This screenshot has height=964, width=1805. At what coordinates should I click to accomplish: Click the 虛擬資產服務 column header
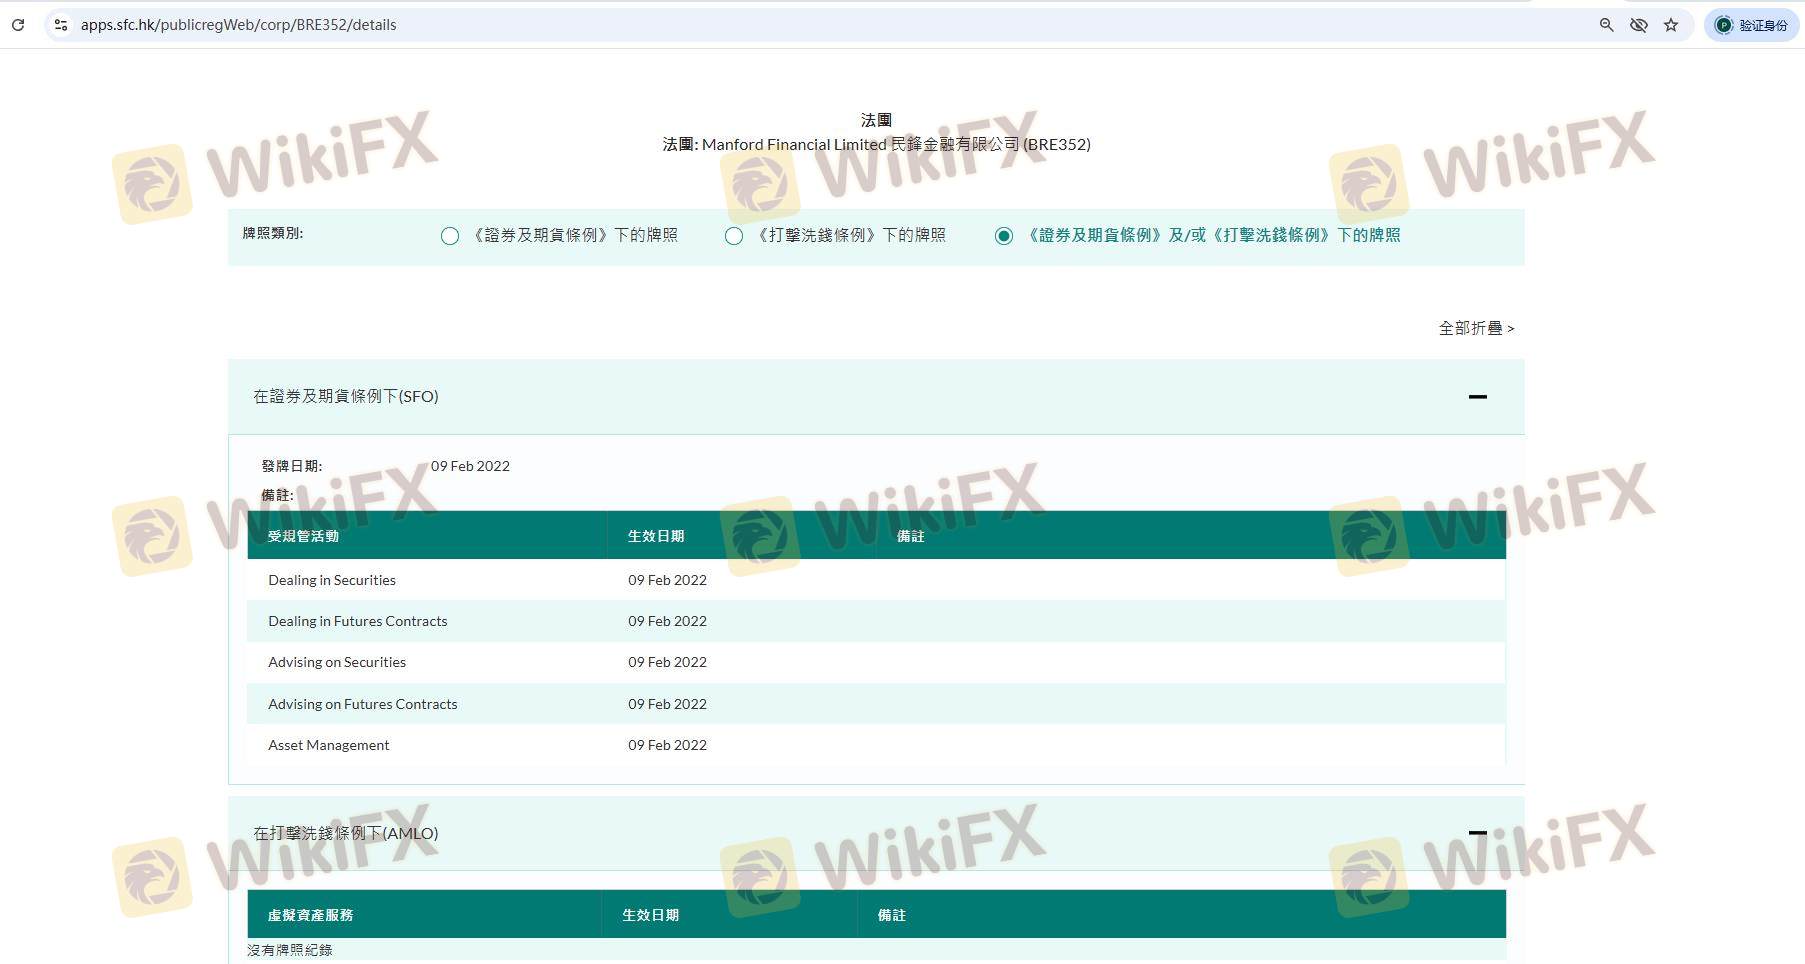point(310,915)
